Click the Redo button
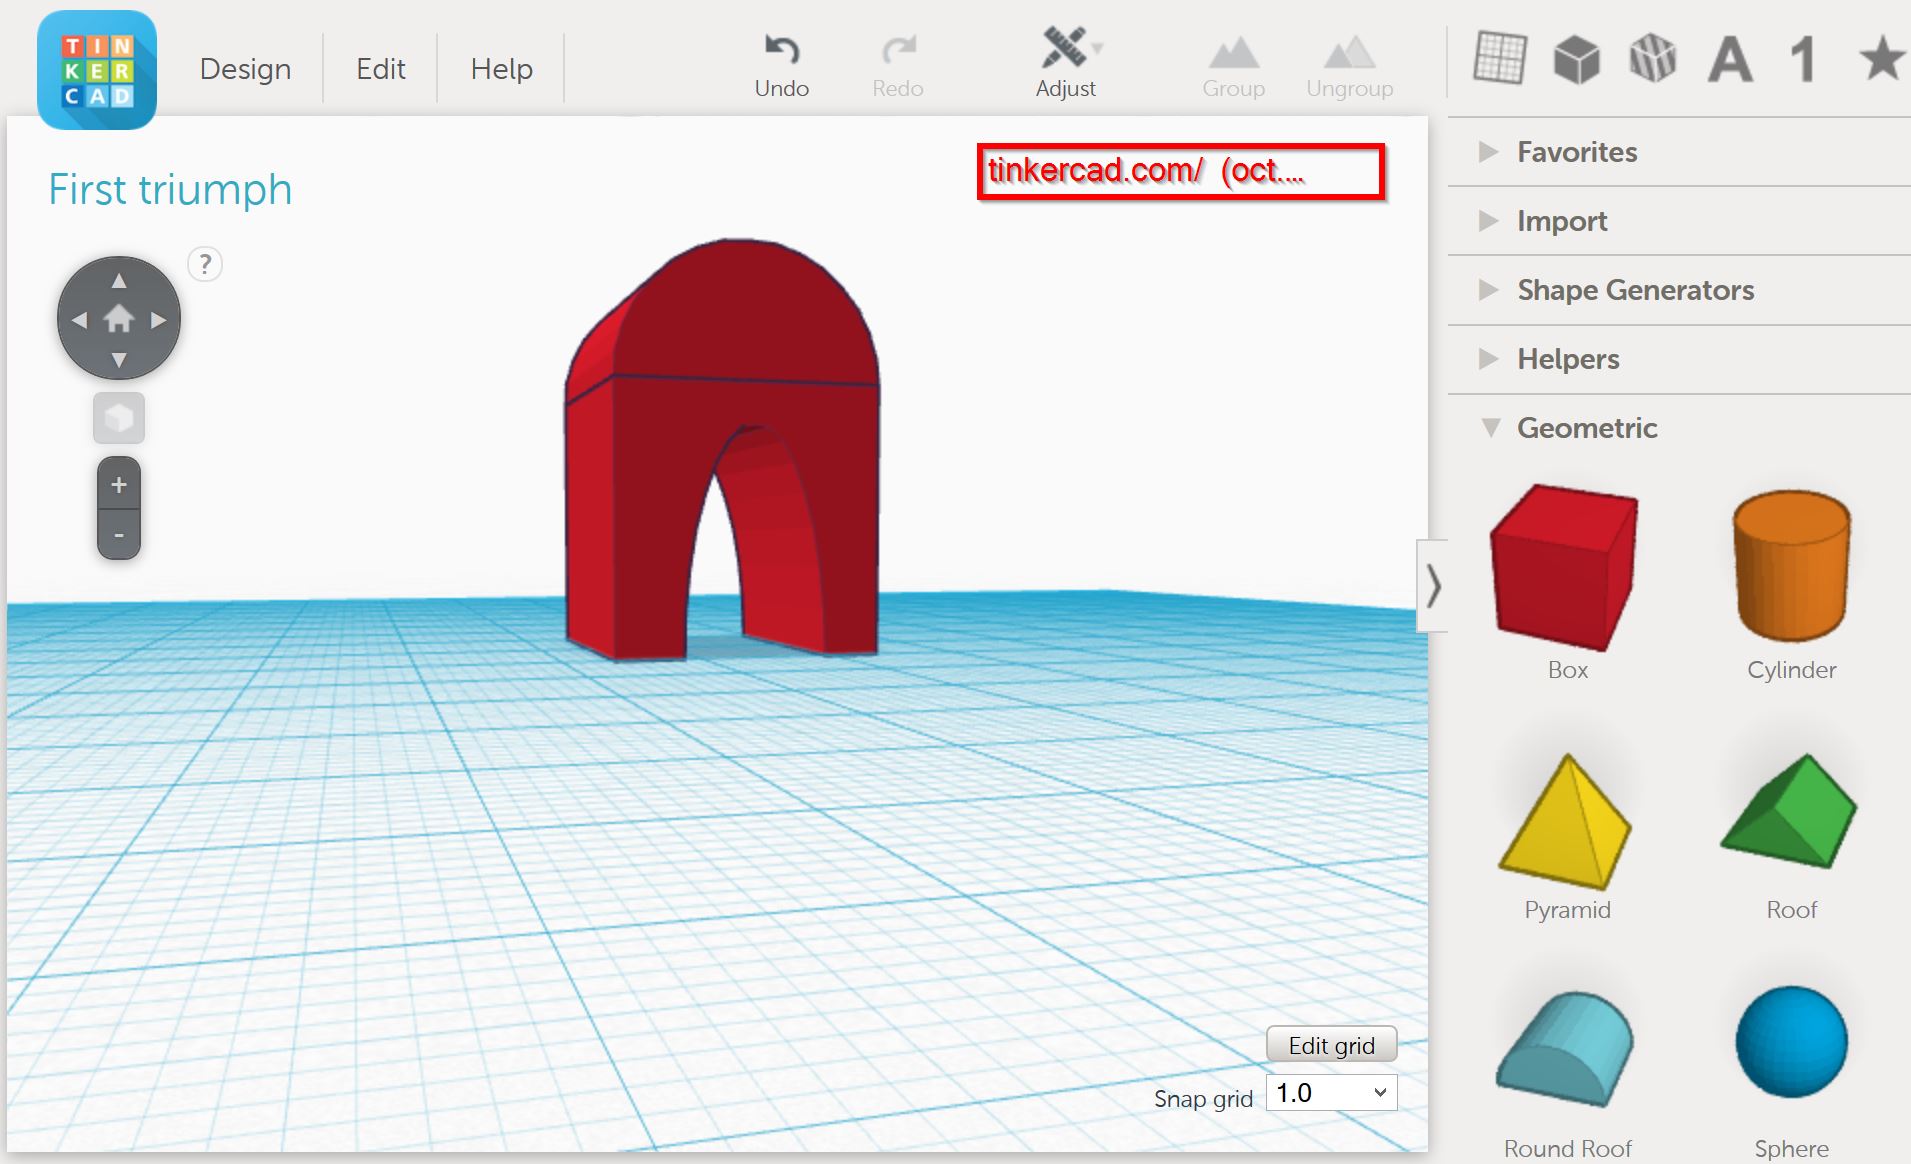This screenshot has height=1164, width=1911. tap(898, 66)
